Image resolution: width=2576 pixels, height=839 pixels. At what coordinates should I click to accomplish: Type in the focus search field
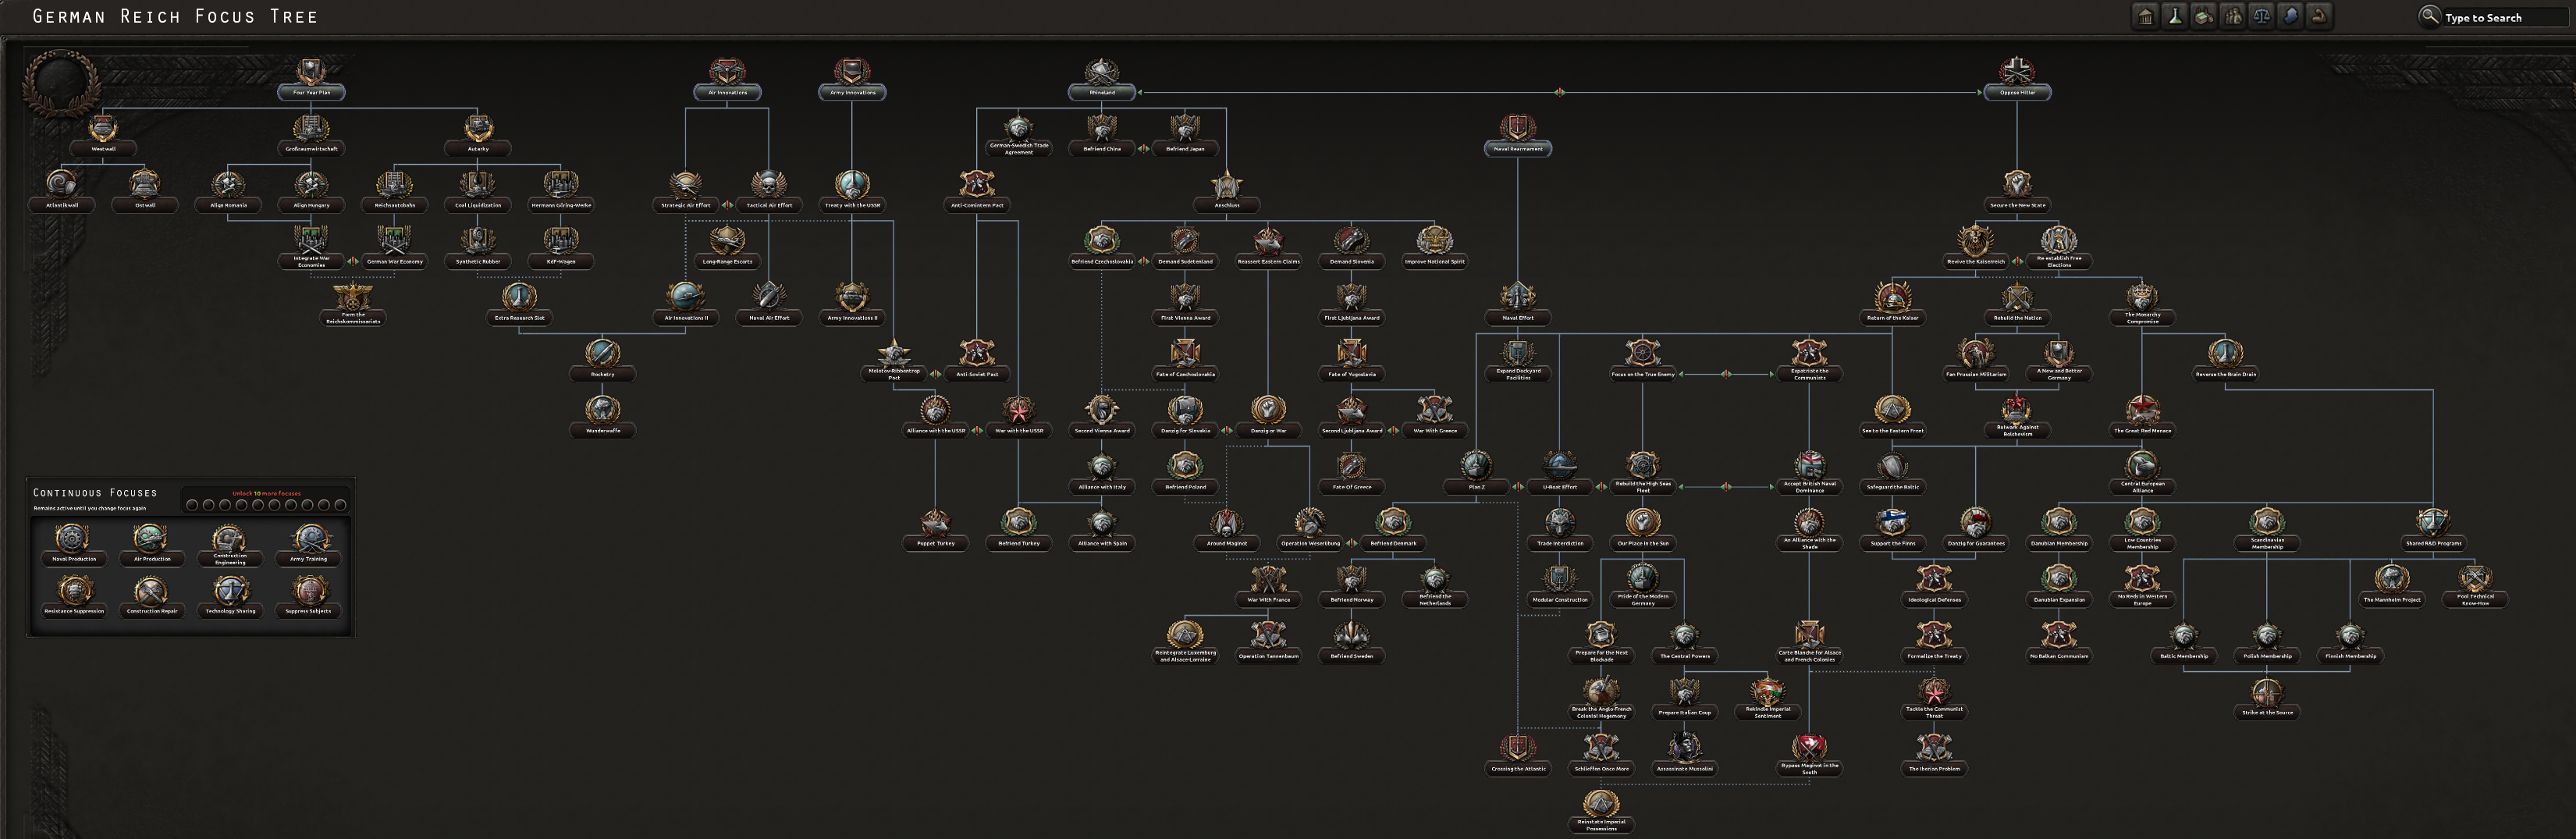(x=2505, y=18)
